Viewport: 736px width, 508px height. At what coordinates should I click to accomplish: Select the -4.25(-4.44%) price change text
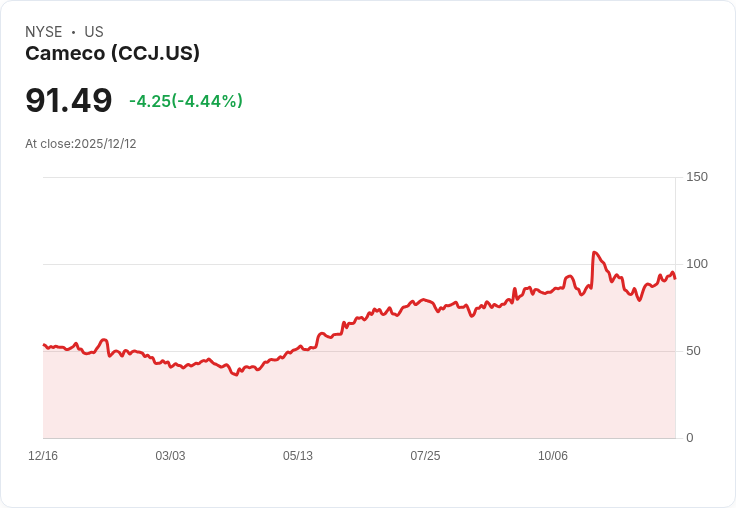point(186,101)
